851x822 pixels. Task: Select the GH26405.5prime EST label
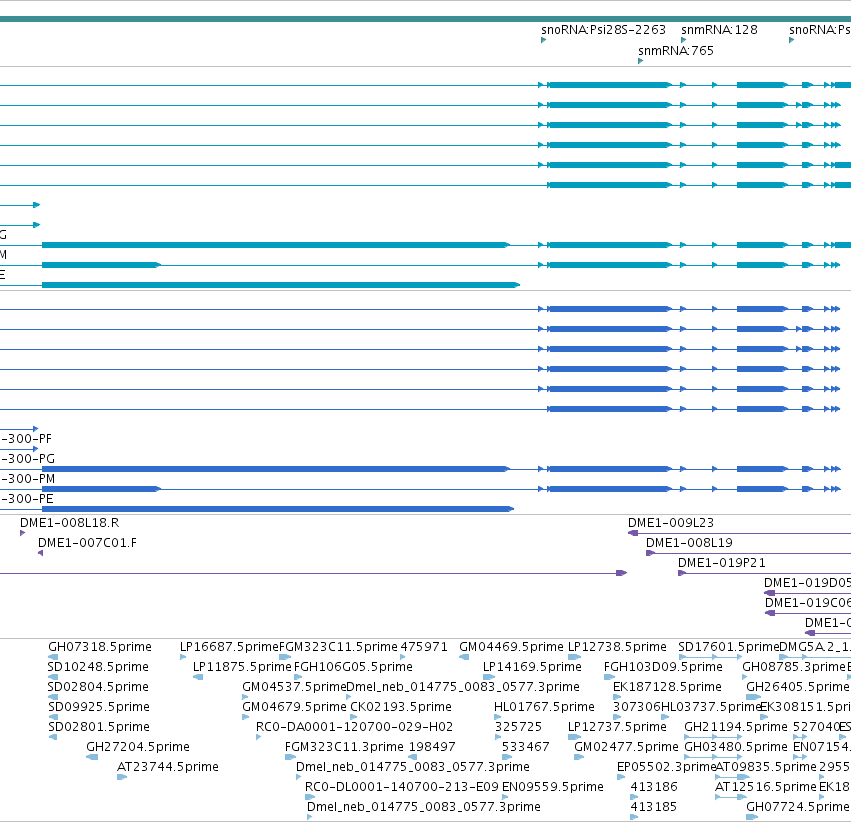click(x=797, y=687)
